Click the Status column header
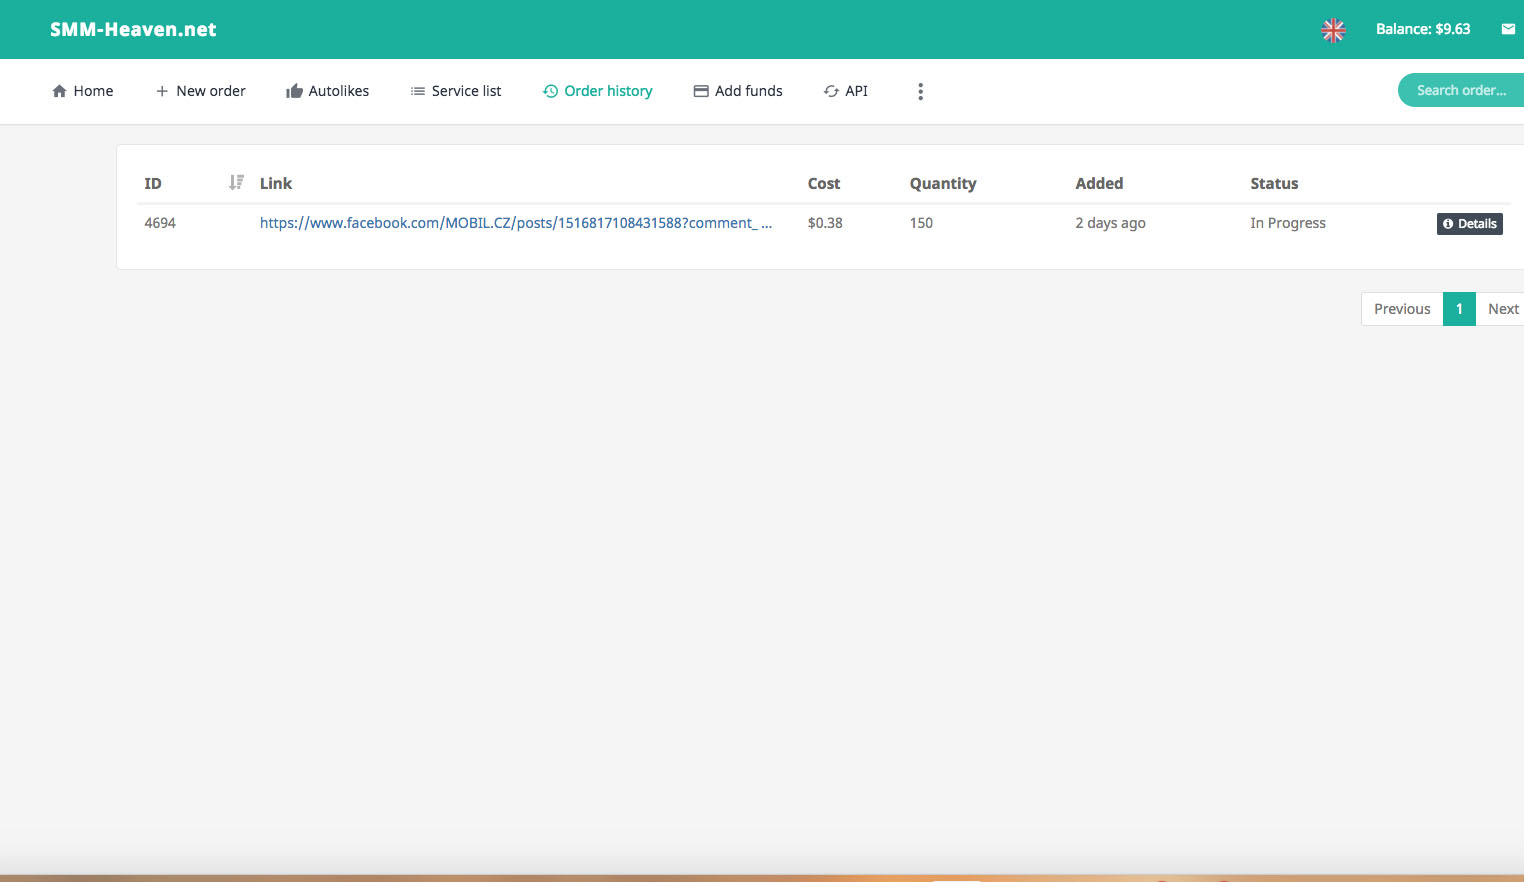Screen dimensions: 1524x882 tap(1274, 183)
